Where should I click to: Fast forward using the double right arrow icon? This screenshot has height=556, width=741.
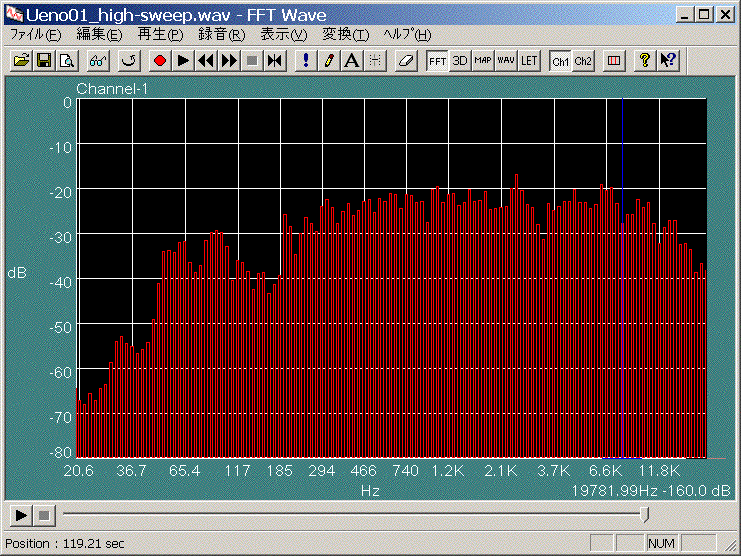[229, 61]
